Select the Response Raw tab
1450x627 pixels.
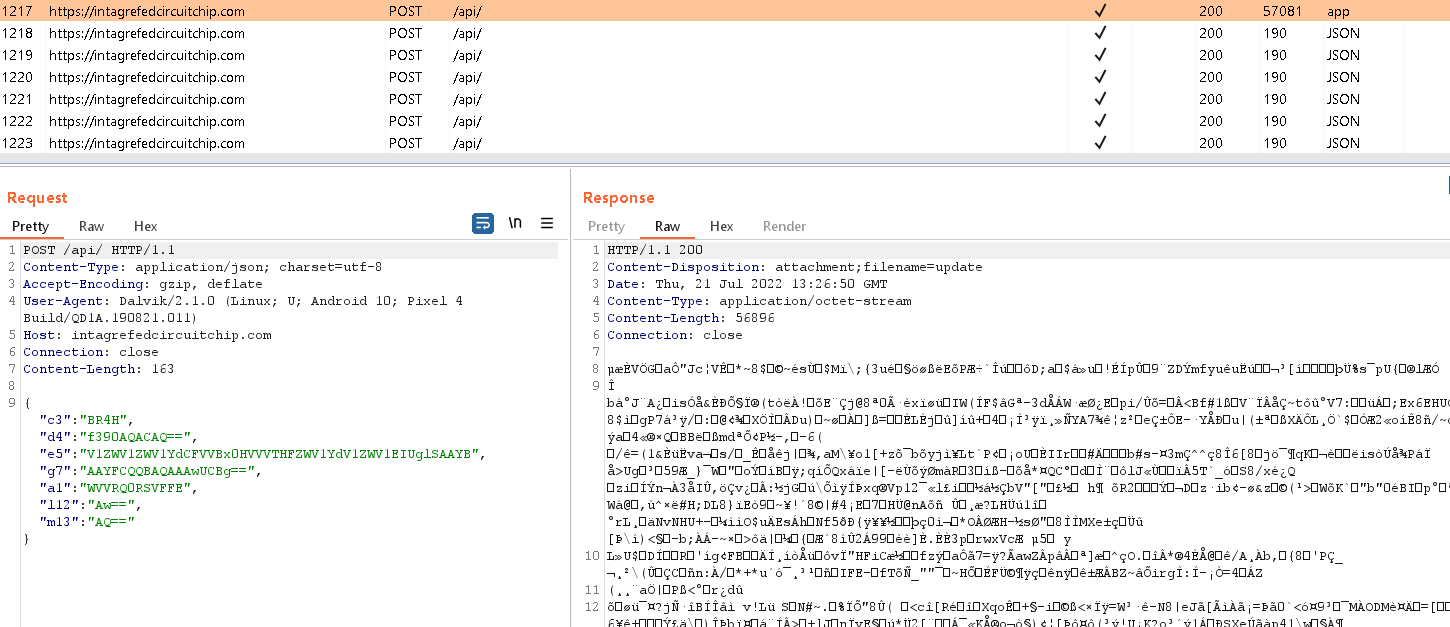[x=667, y=227]
